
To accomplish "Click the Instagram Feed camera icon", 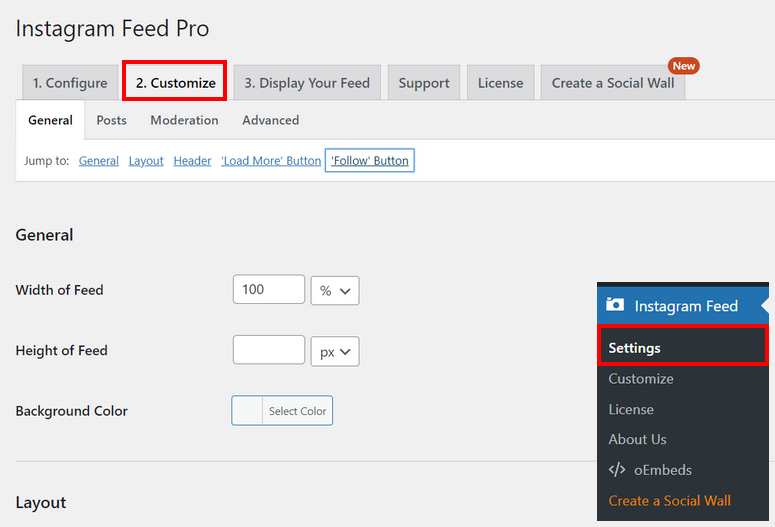I will pyautogui.click(x=615, y=304).
